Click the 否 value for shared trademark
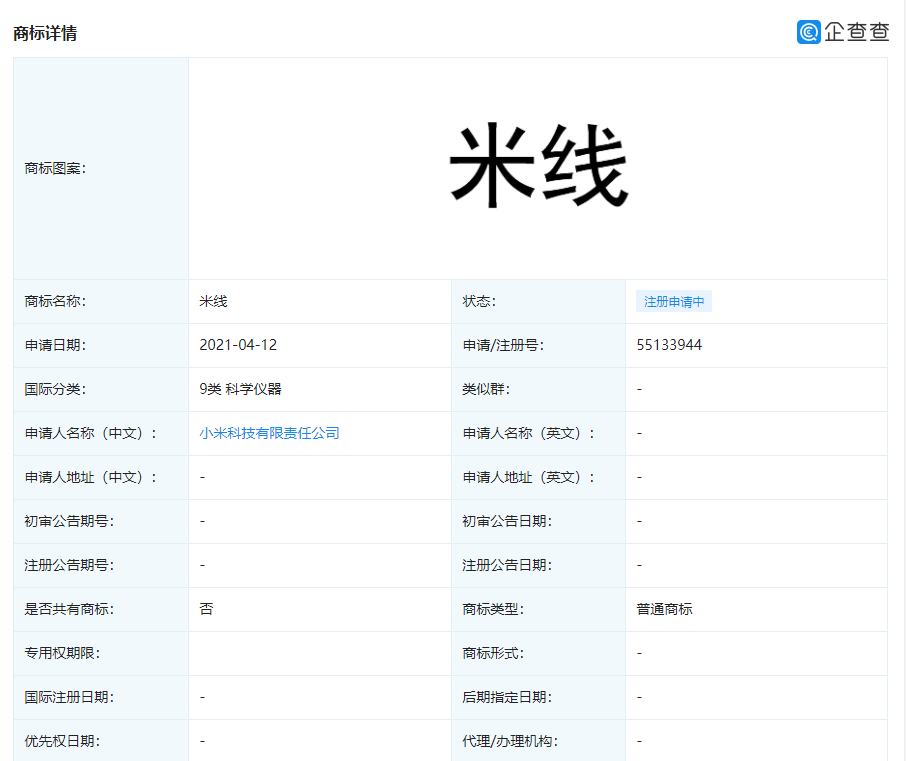 206,609
